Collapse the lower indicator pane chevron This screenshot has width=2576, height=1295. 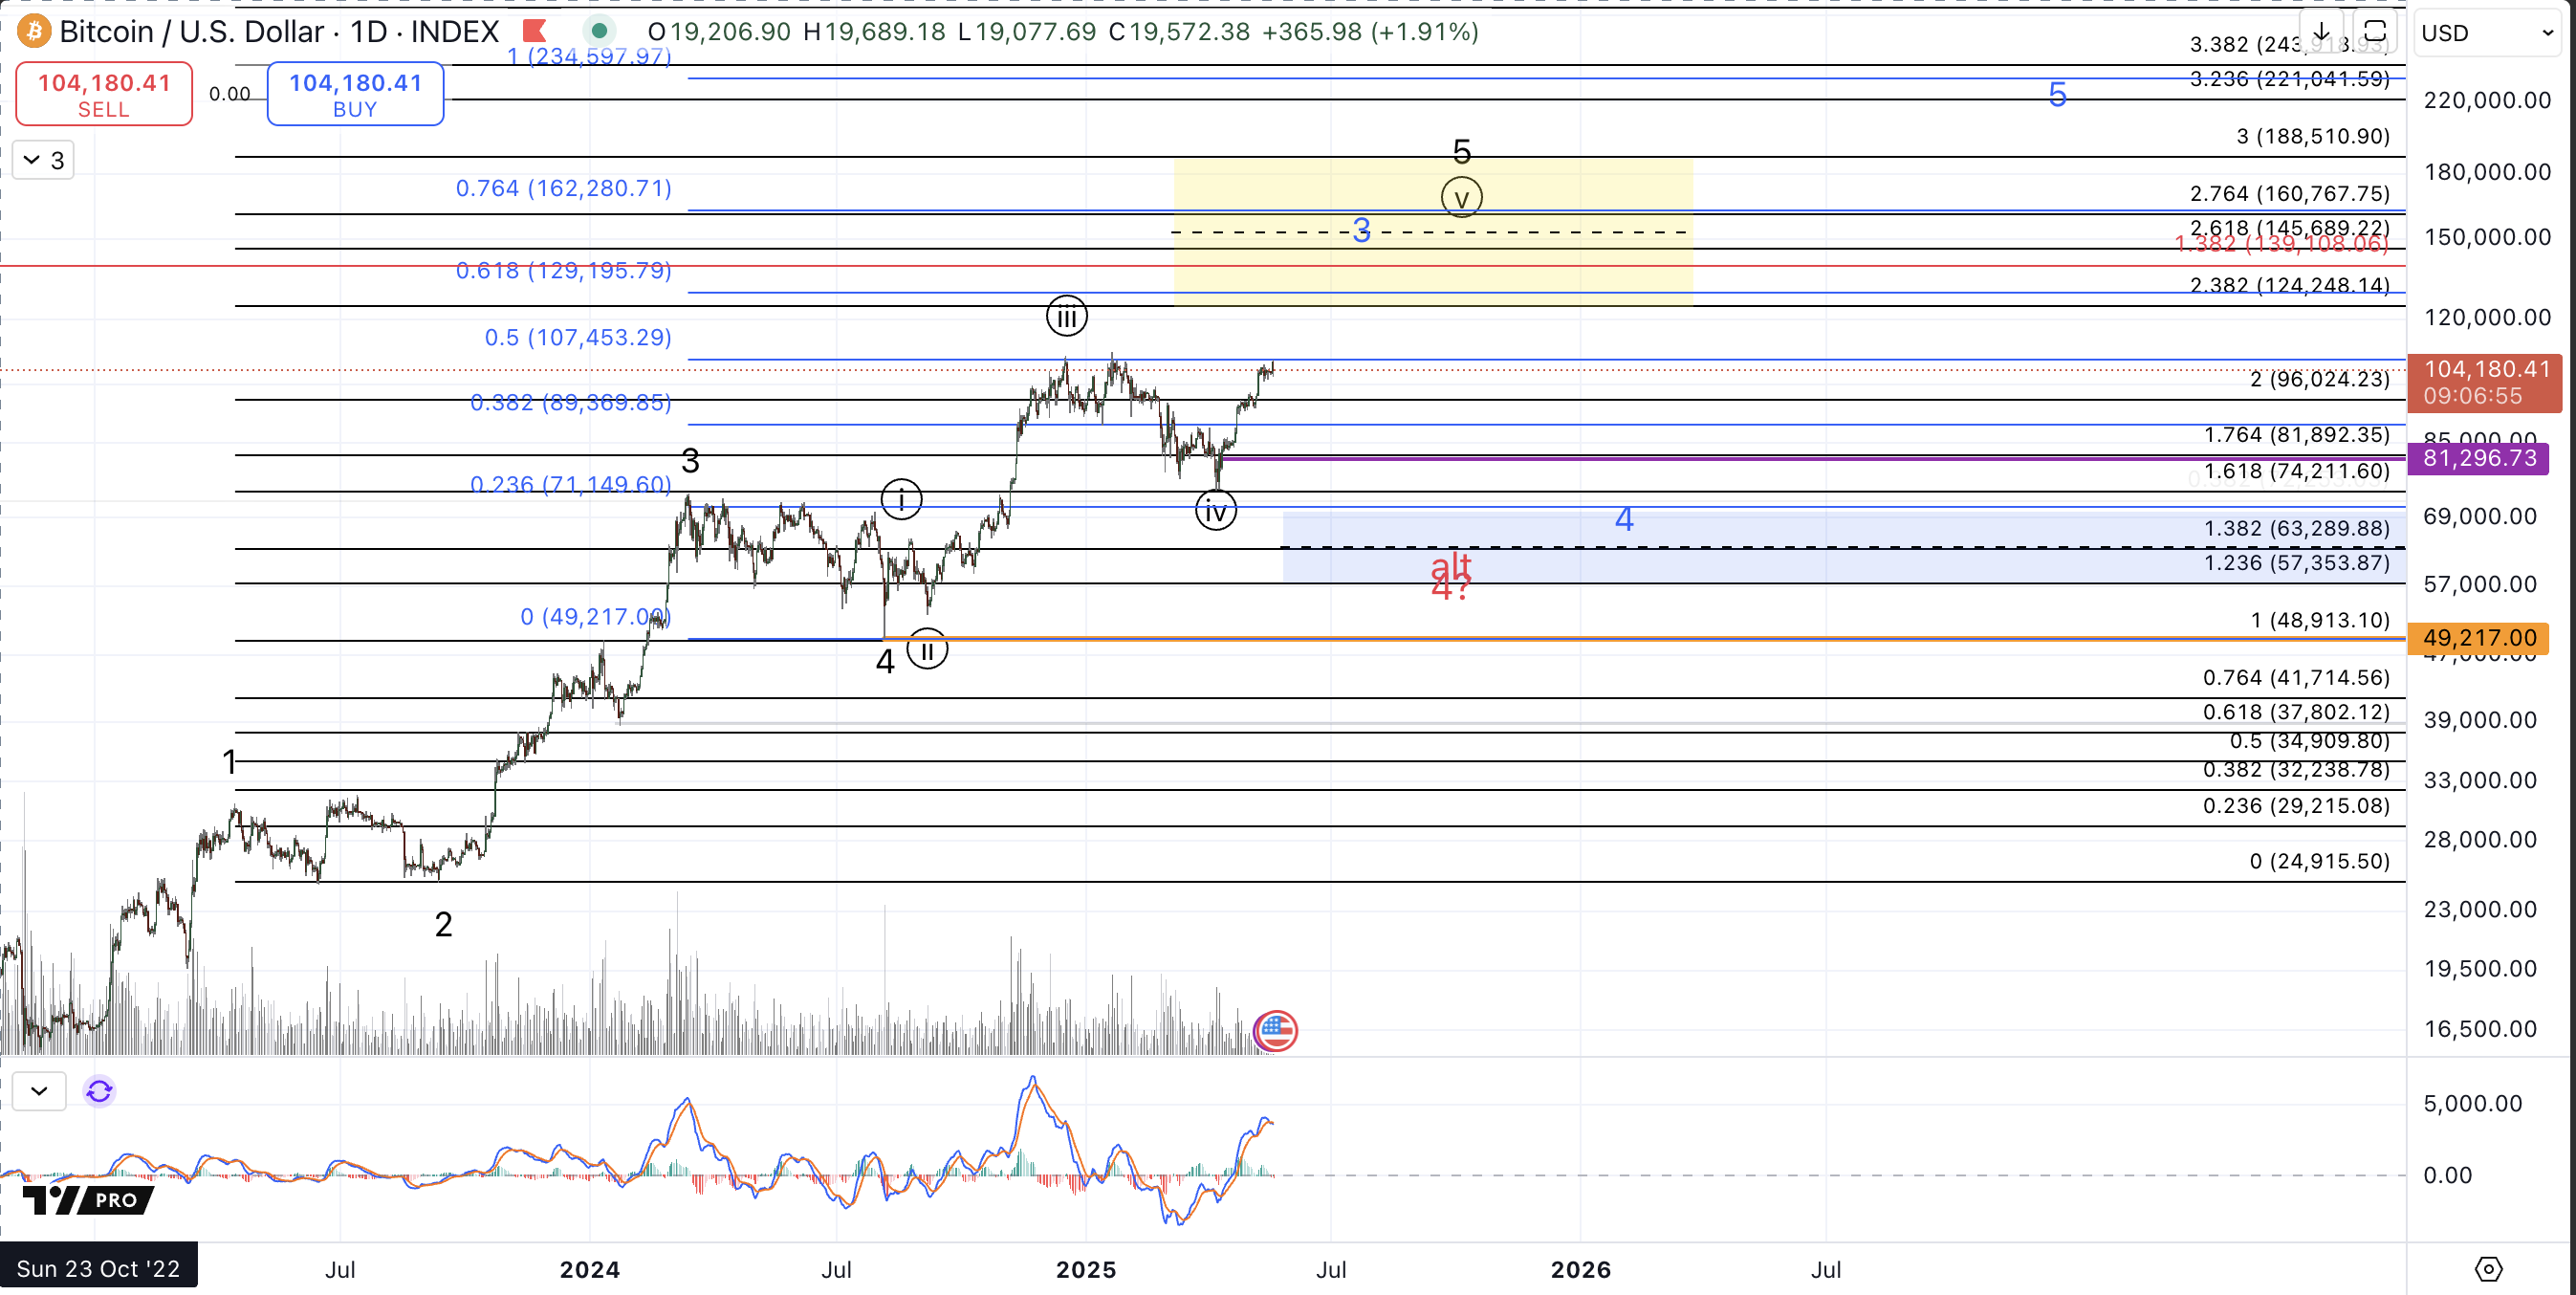coord(39,1090)
